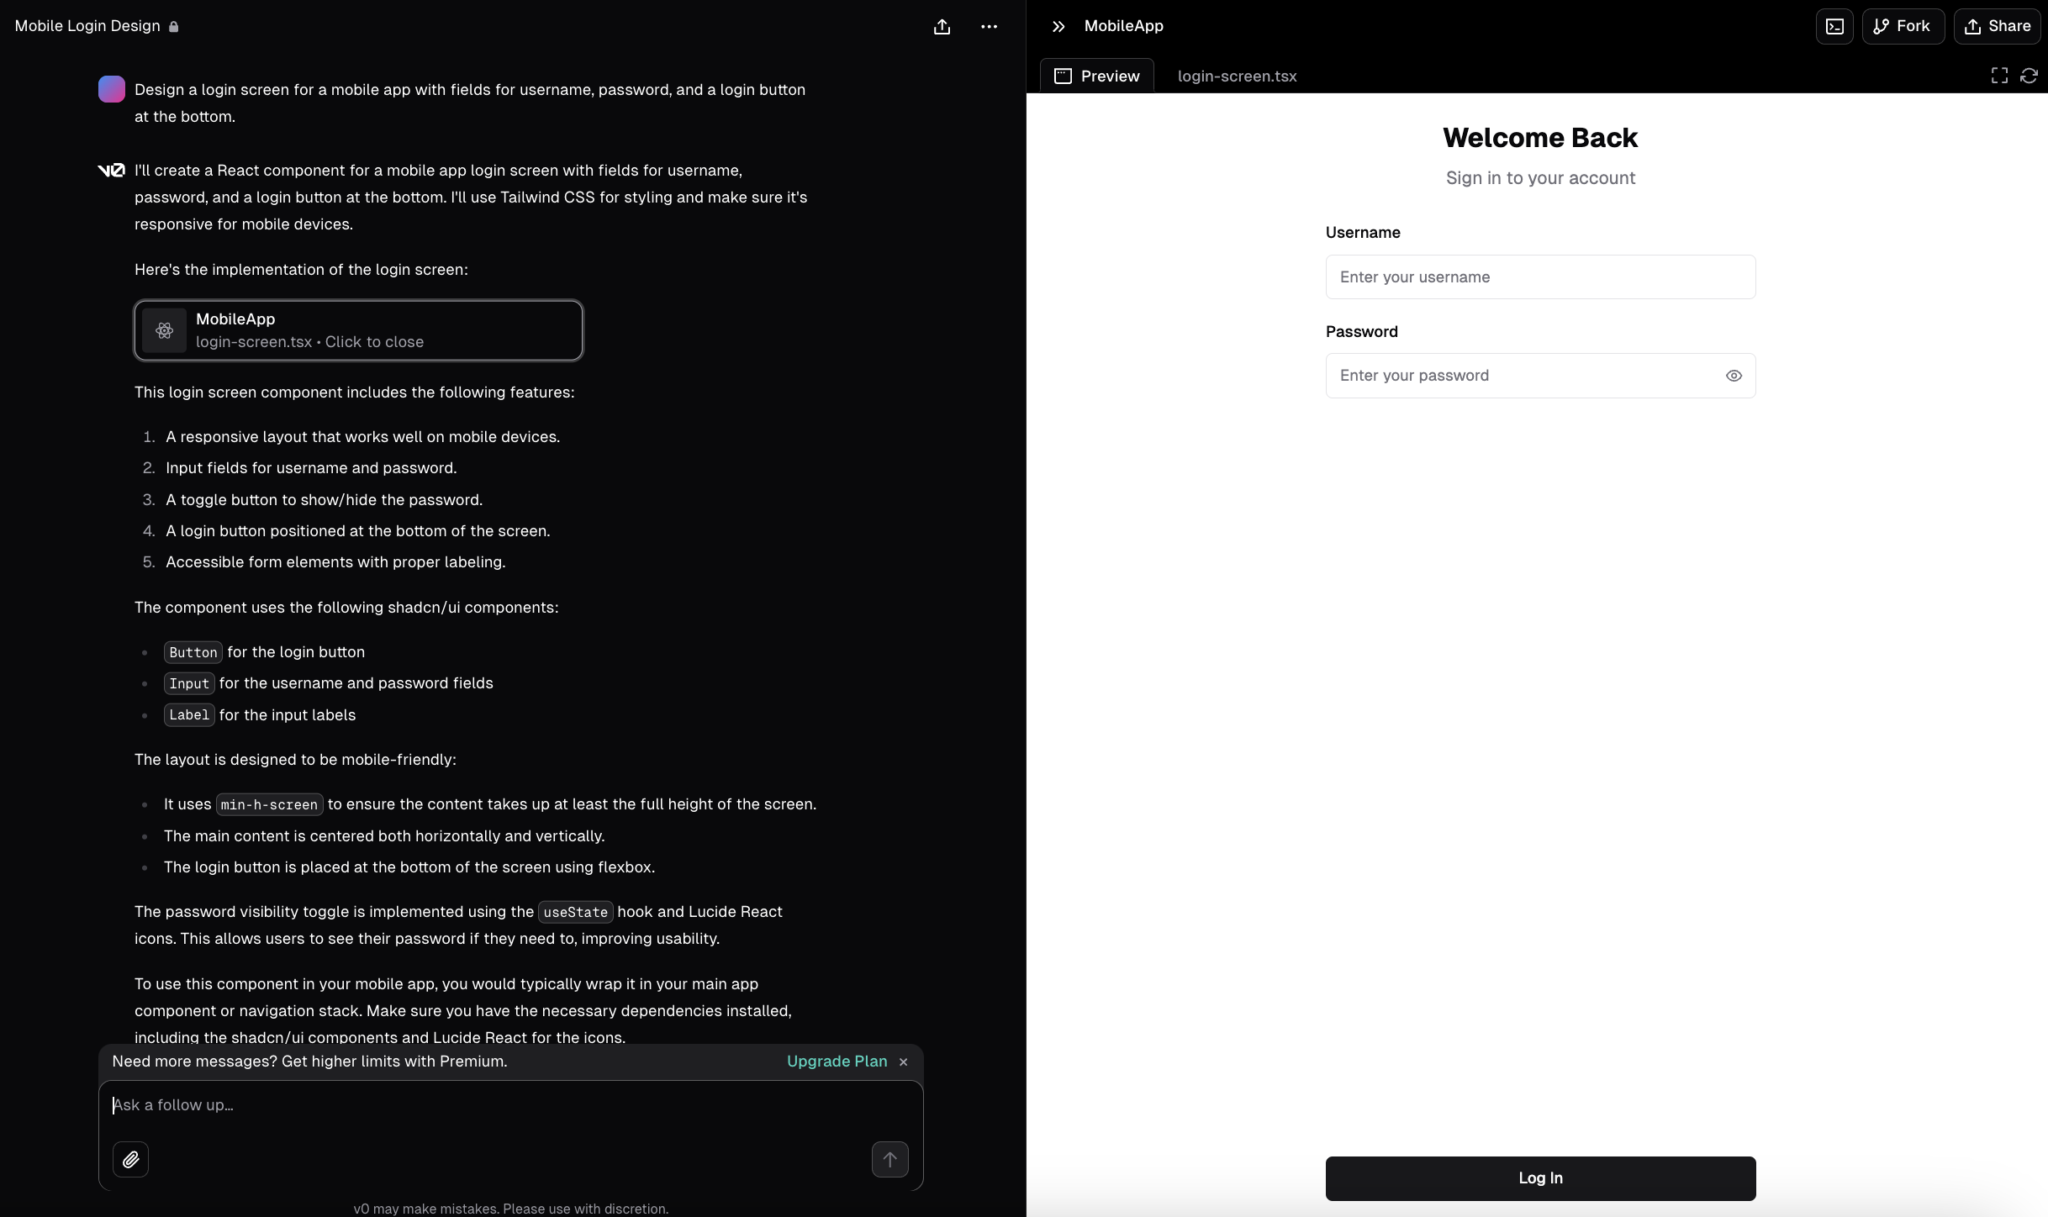
Task: Collapse the preview panel with the double chevron
Action: pyautogui.click(x=1057, y=26)
